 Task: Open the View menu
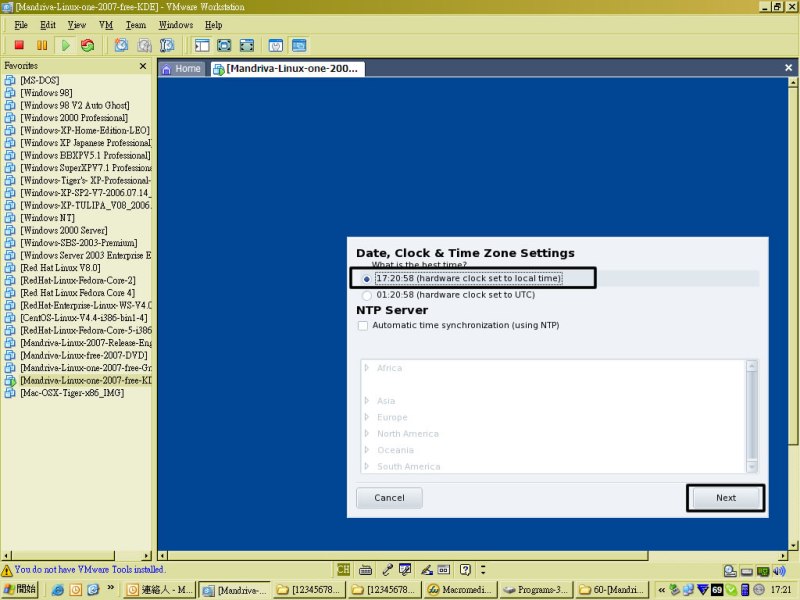(x=77, y=25)
